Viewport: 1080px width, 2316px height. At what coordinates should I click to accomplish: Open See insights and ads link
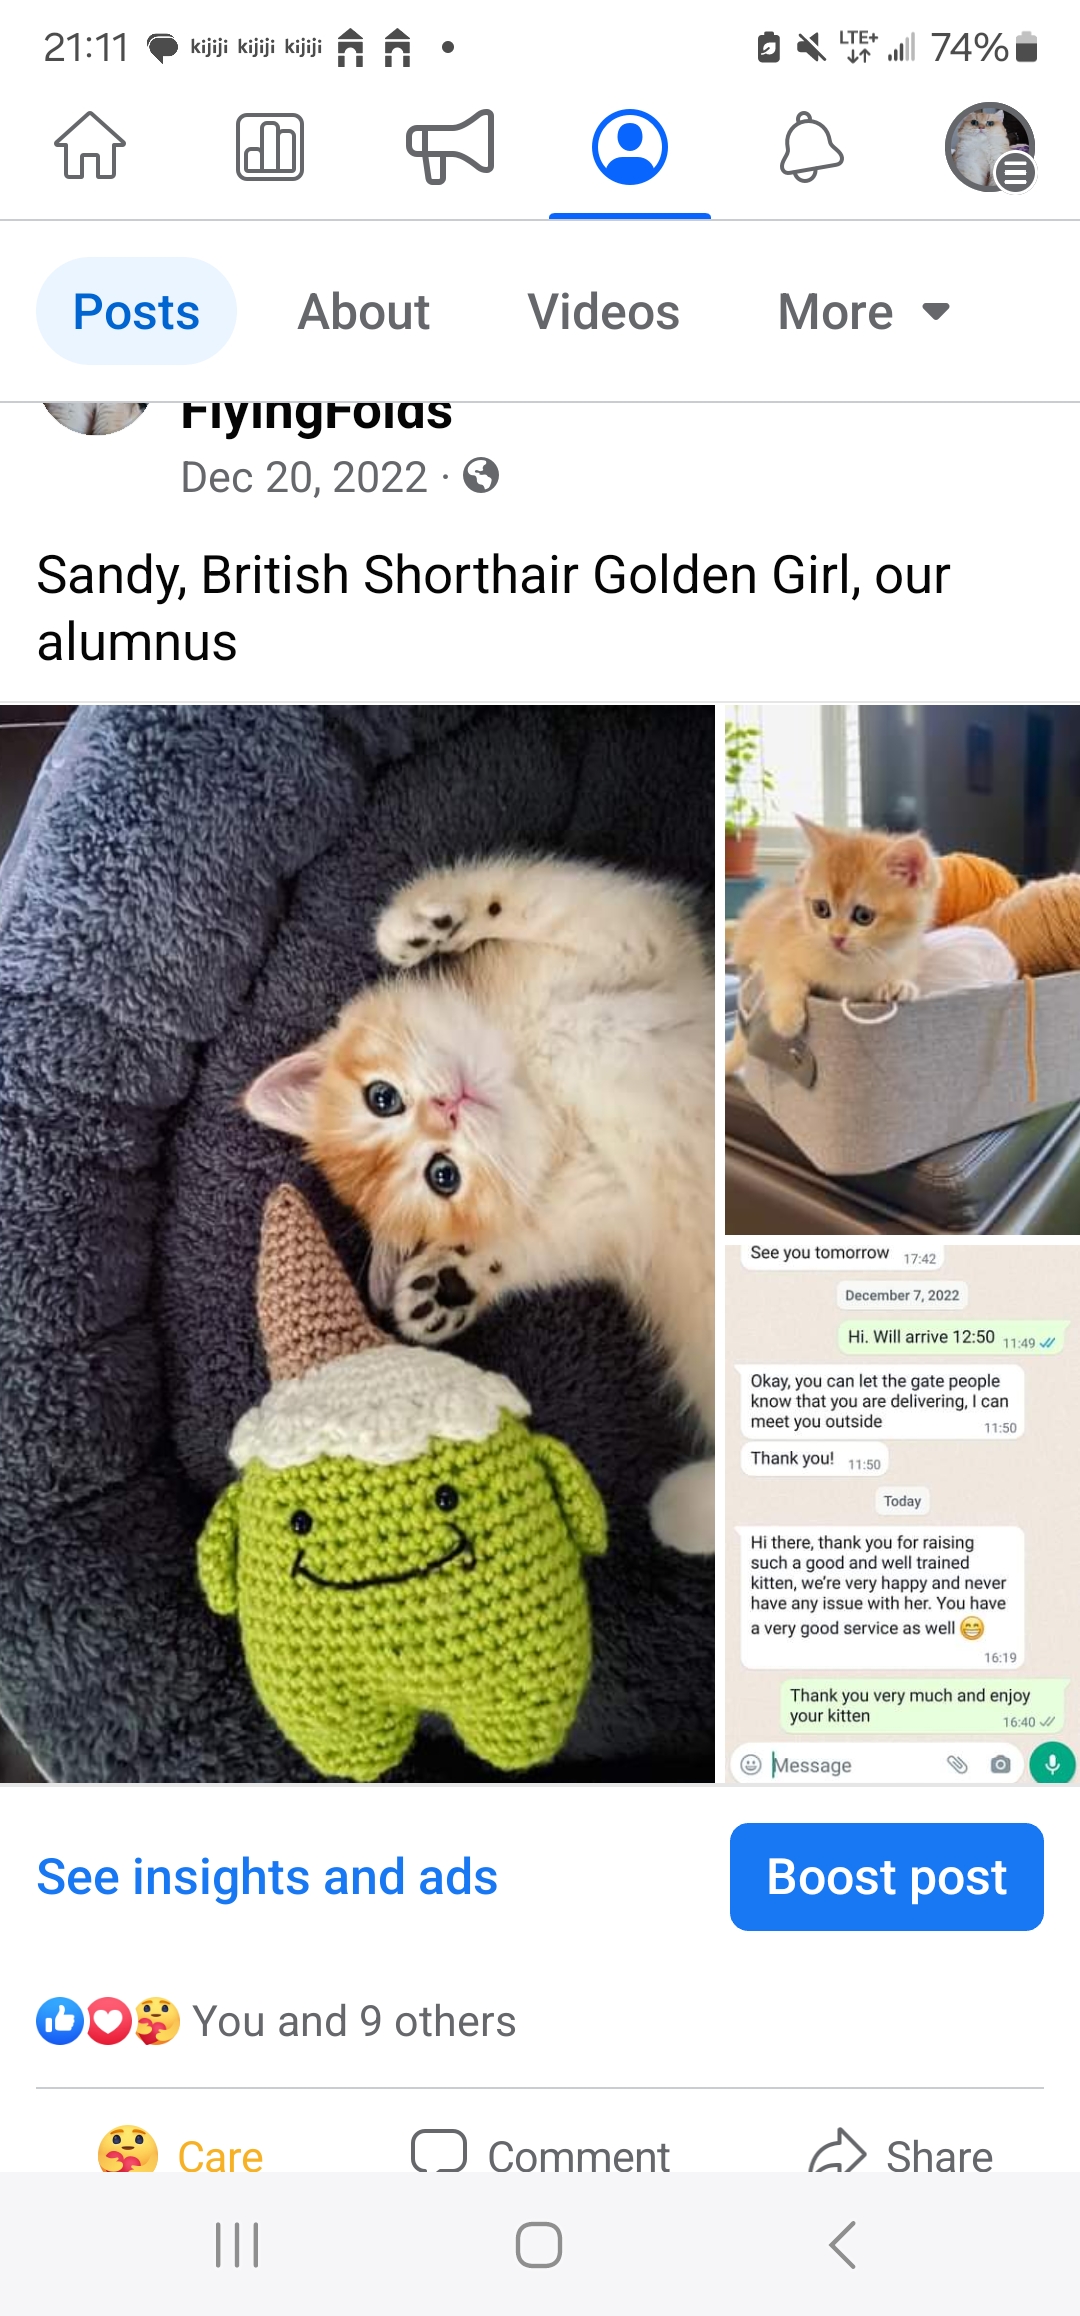click(267, 1877)
